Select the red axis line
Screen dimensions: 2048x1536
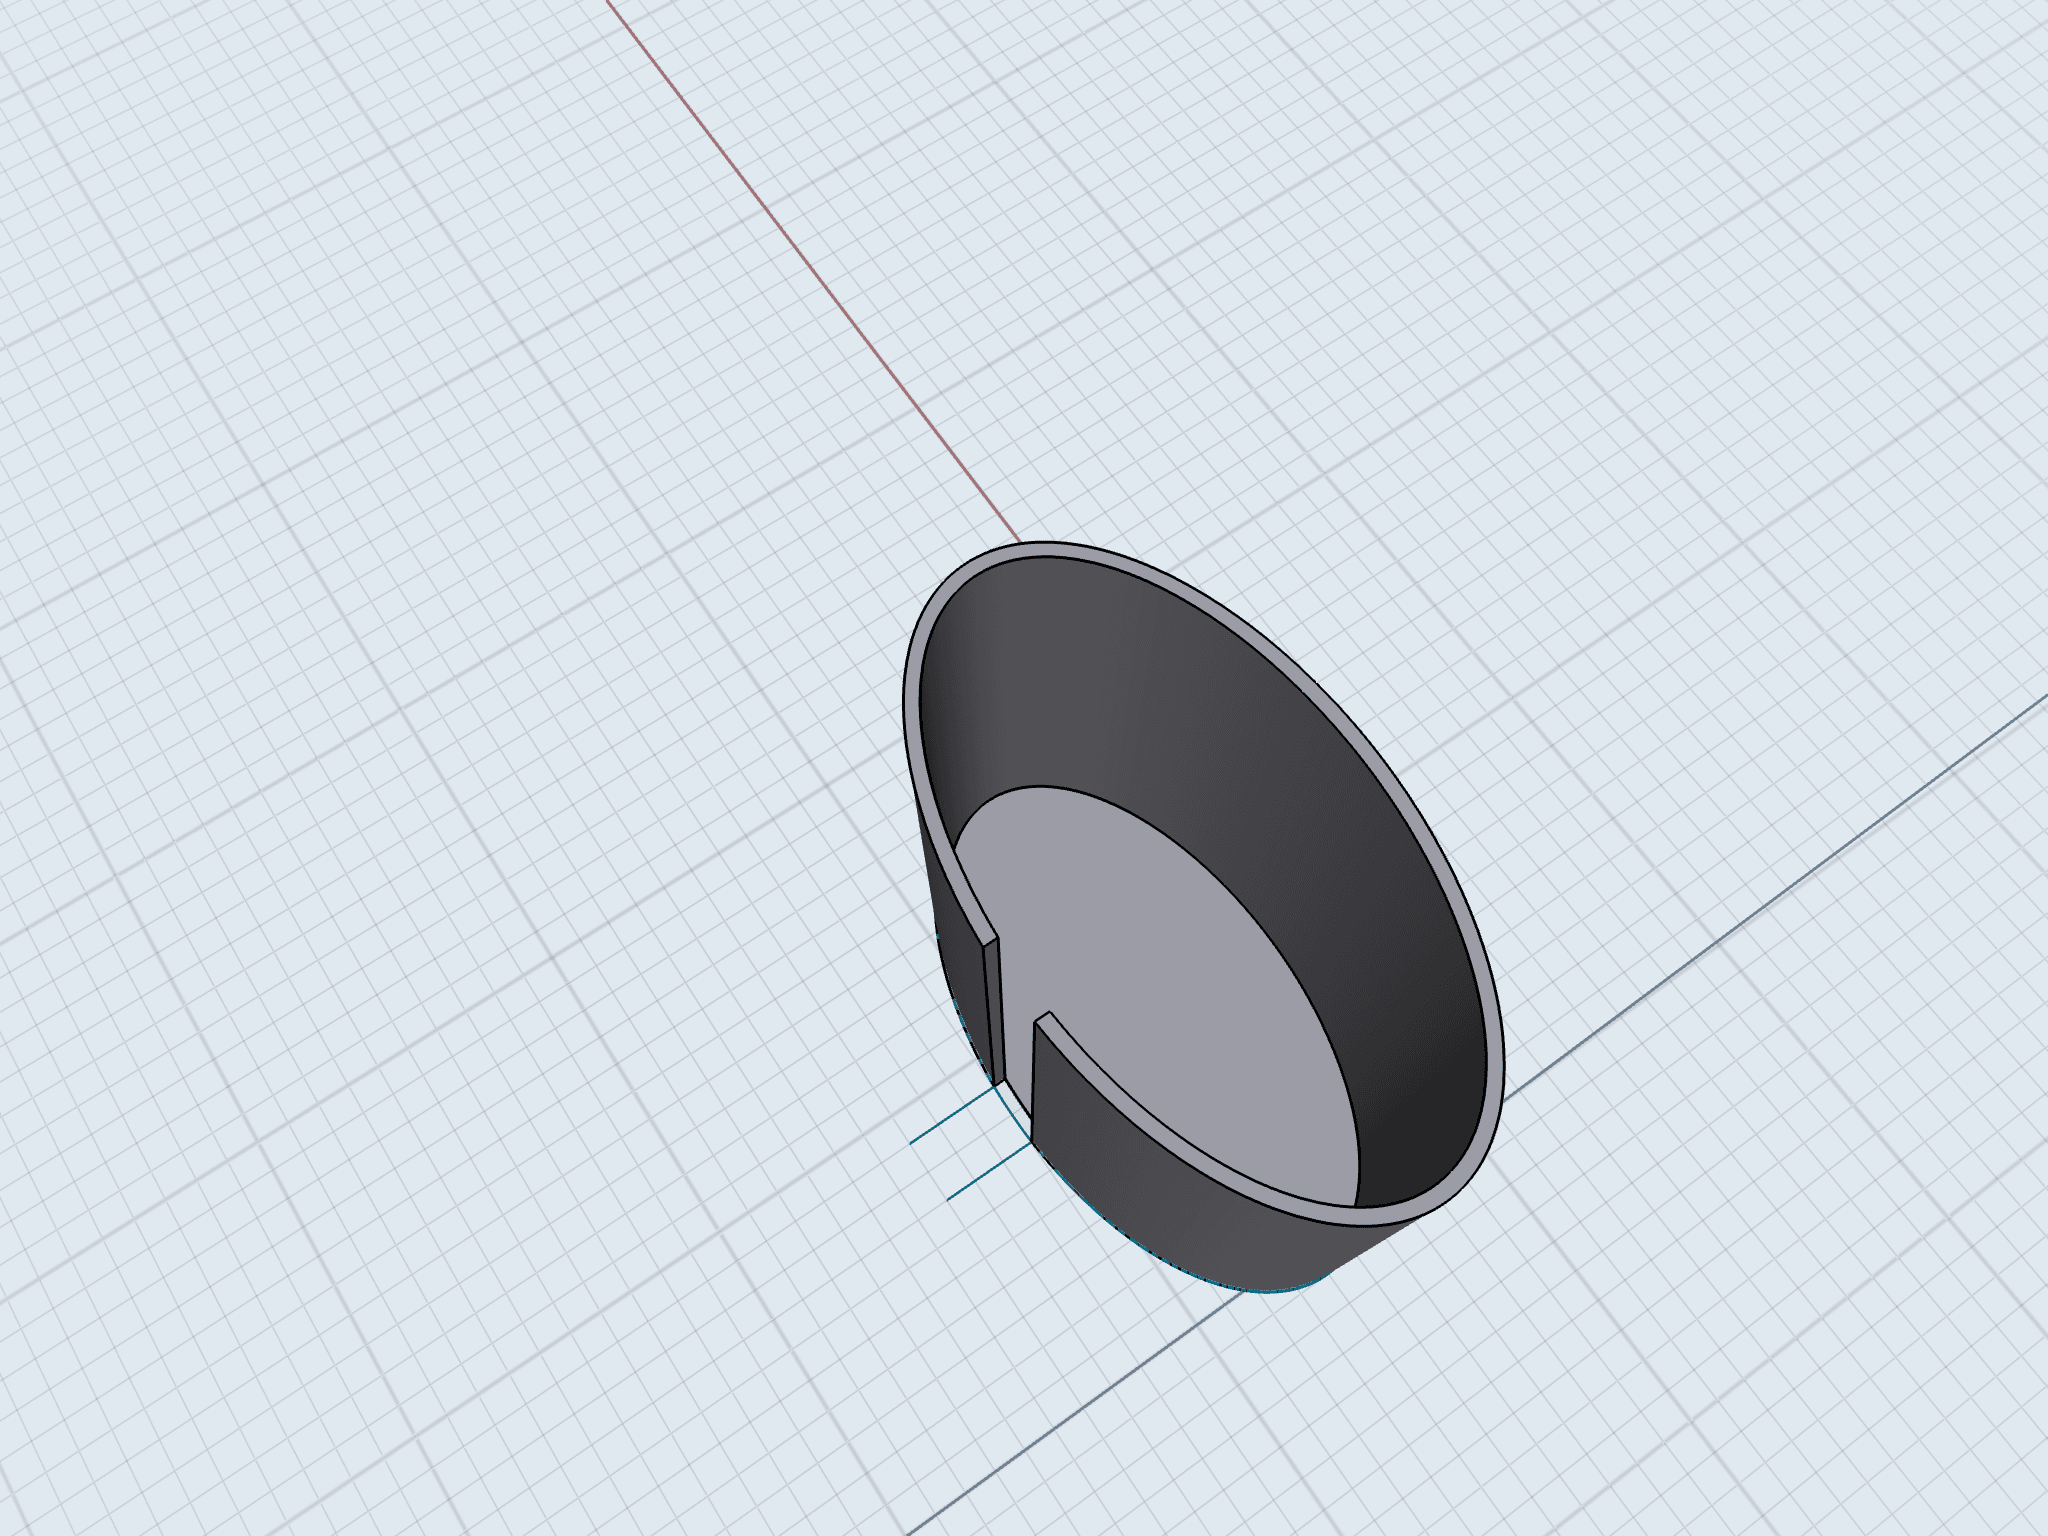point(812,270)
